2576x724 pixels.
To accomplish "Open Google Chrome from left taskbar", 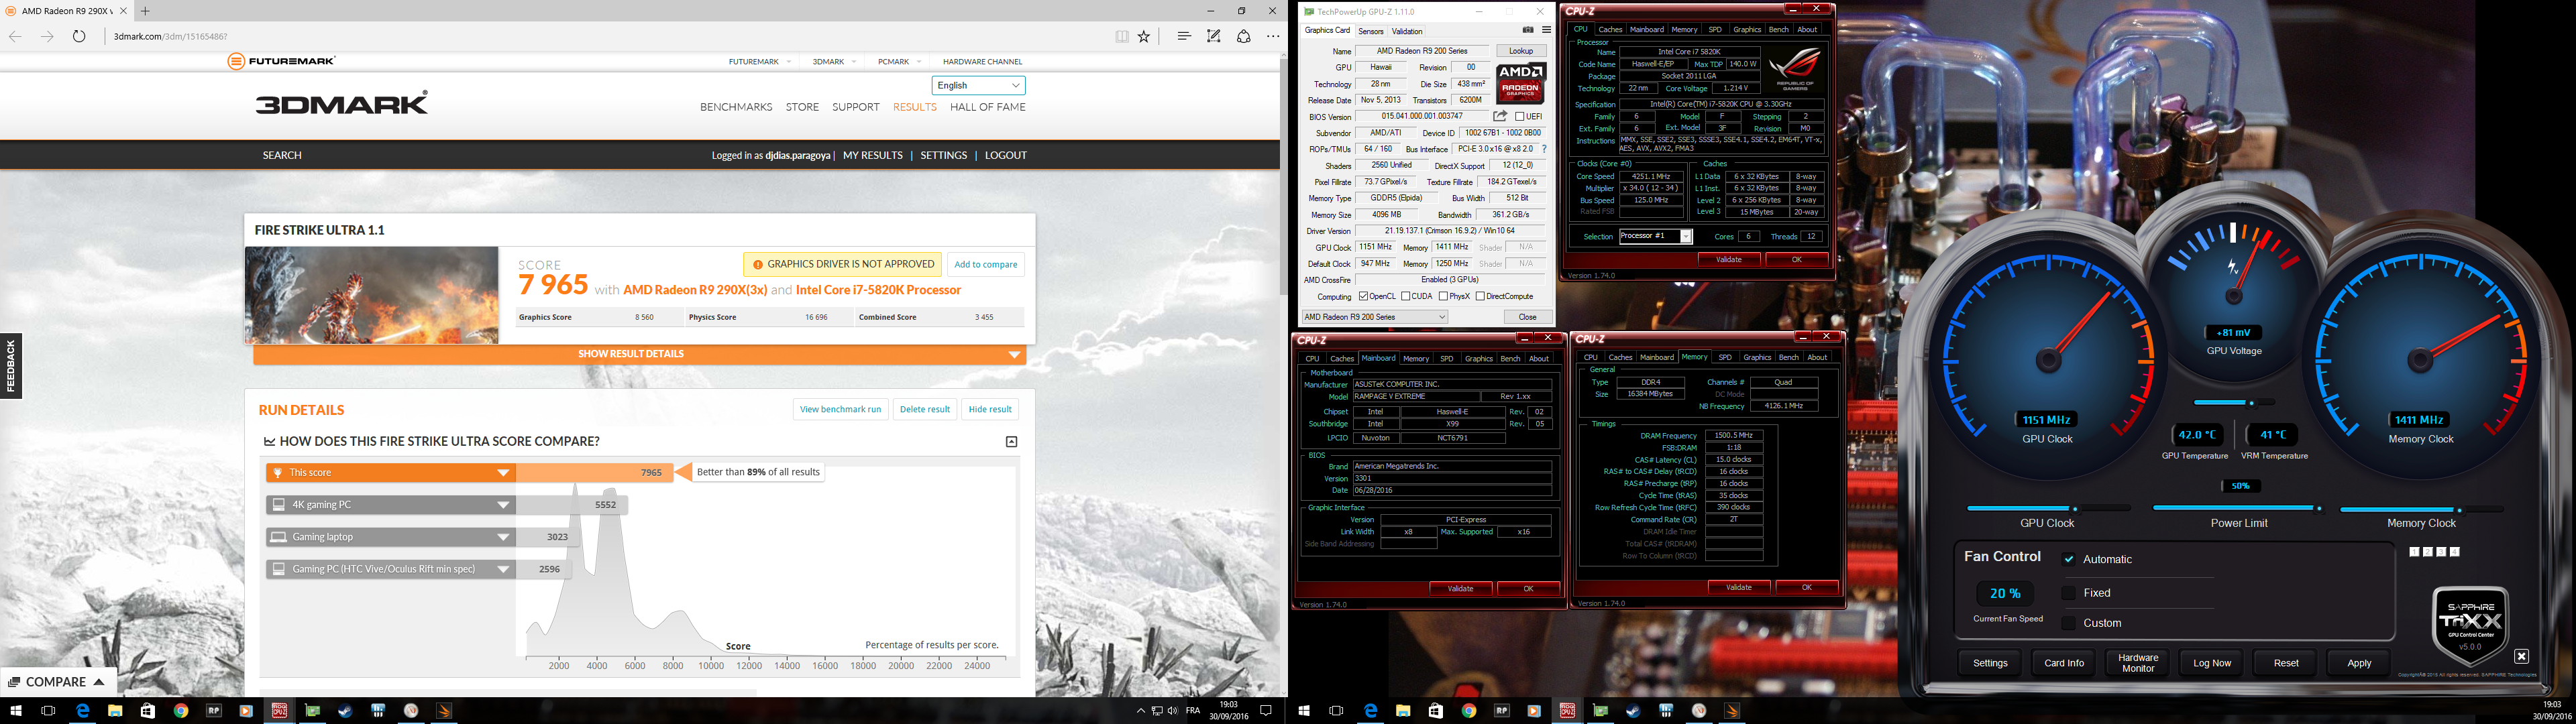I will (181, 711).
